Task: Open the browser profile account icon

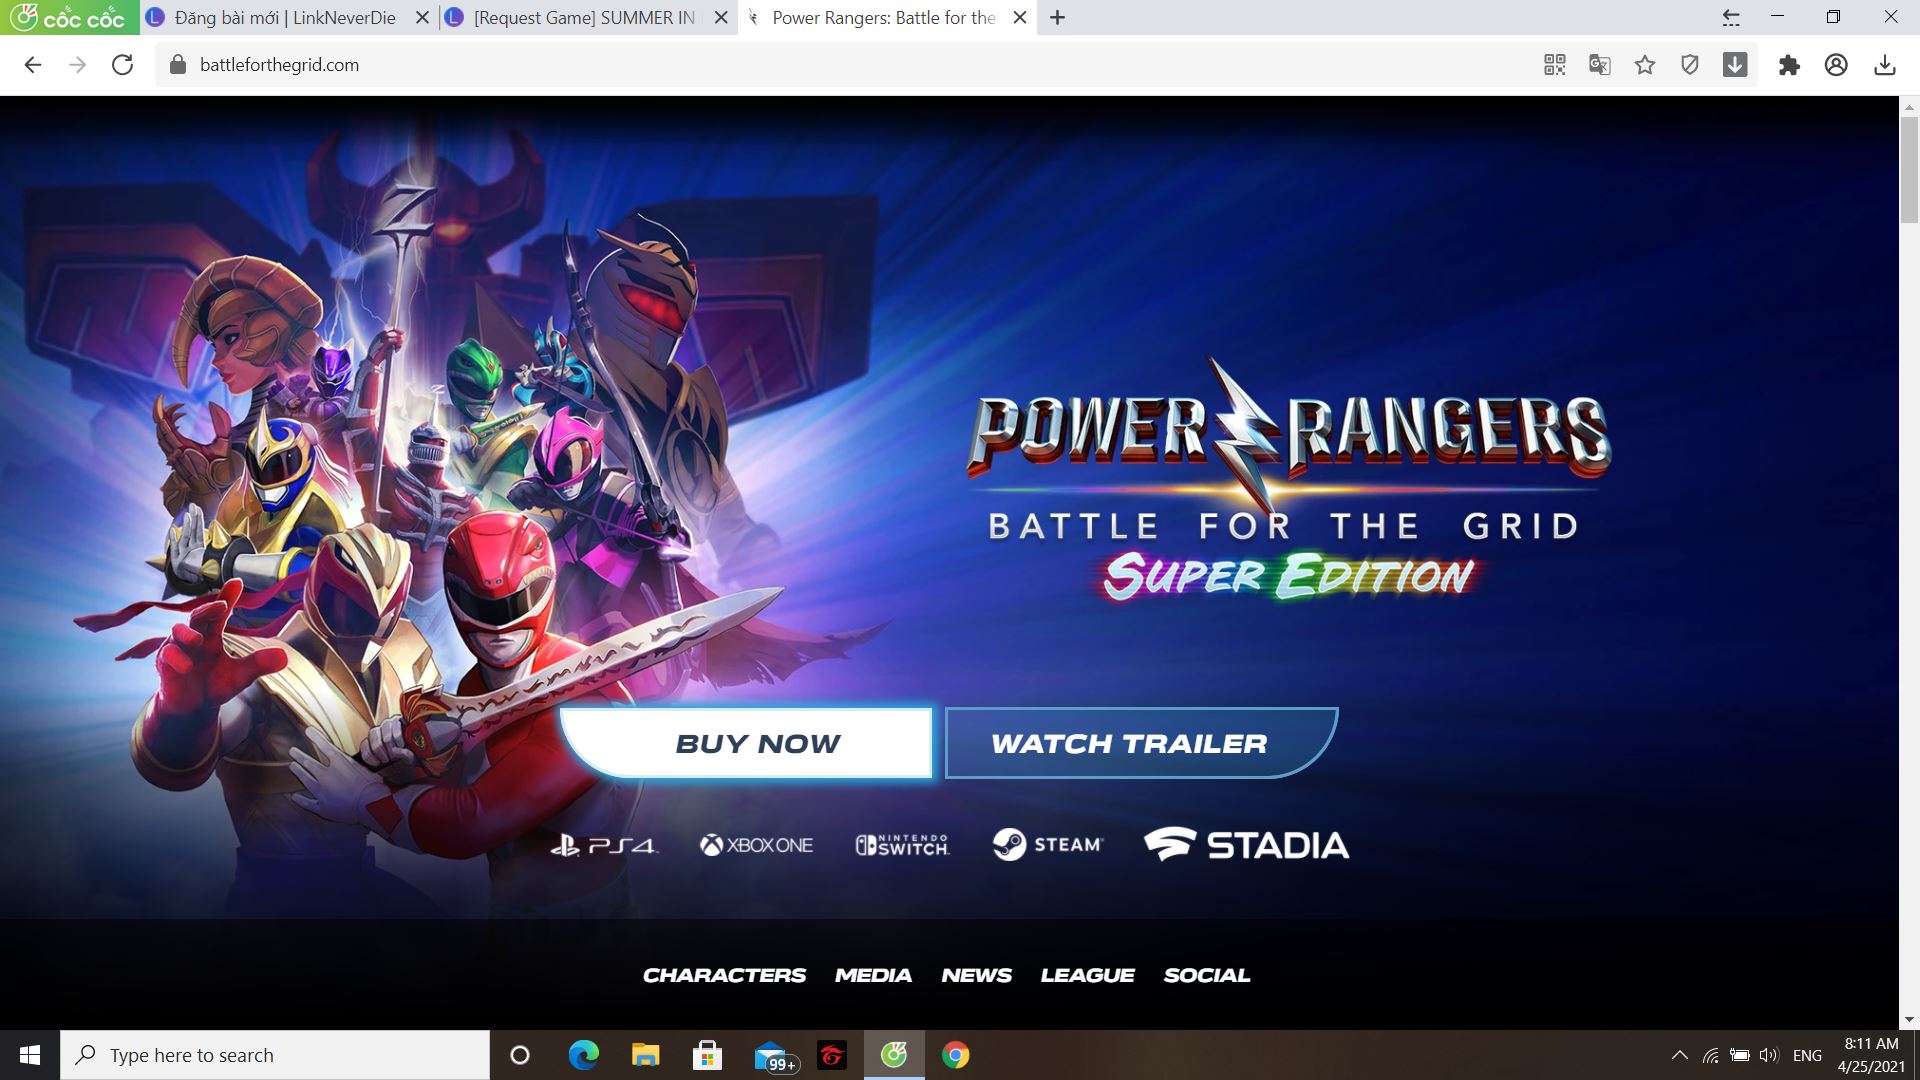Action: (1837, 64)
